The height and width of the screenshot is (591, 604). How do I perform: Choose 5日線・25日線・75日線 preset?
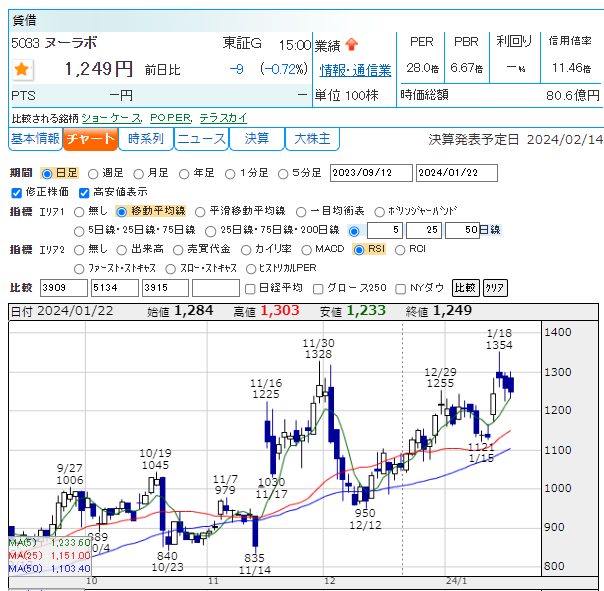click(79, 231)
